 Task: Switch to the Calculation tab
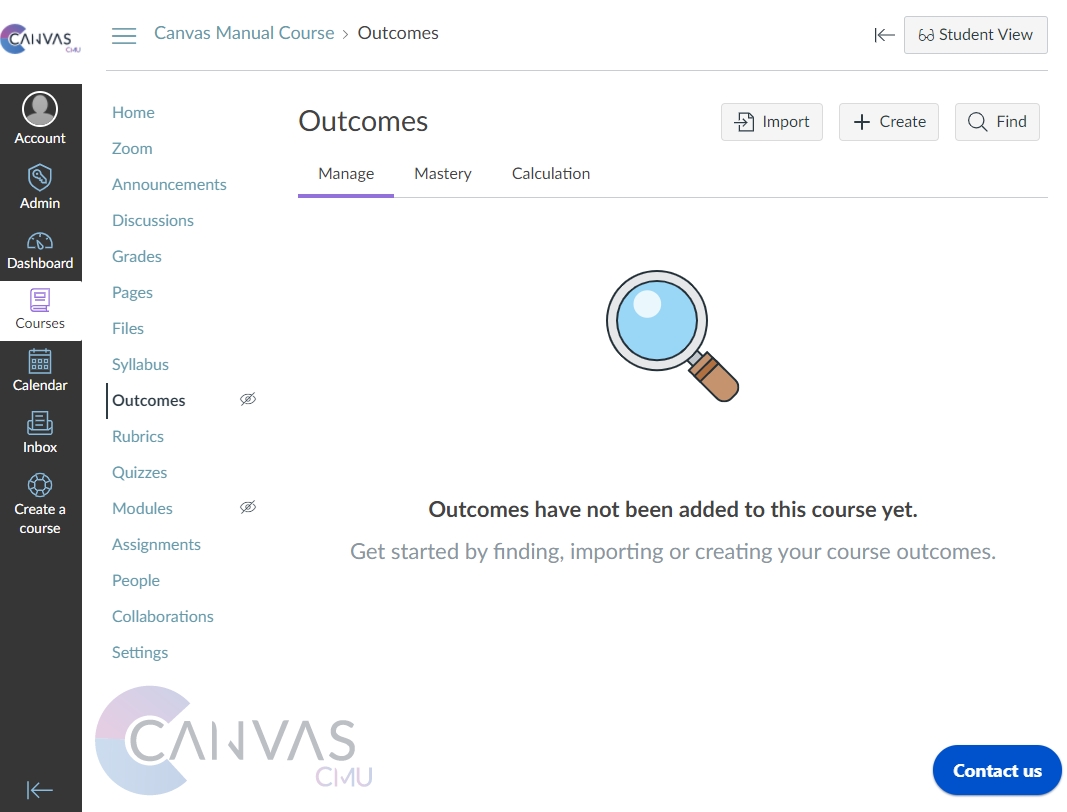click(550, 174)
